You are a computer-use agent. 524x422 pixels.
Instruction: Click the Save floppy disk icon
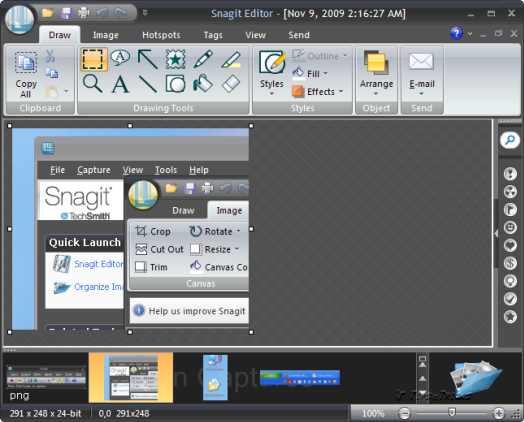click(66, 13)
